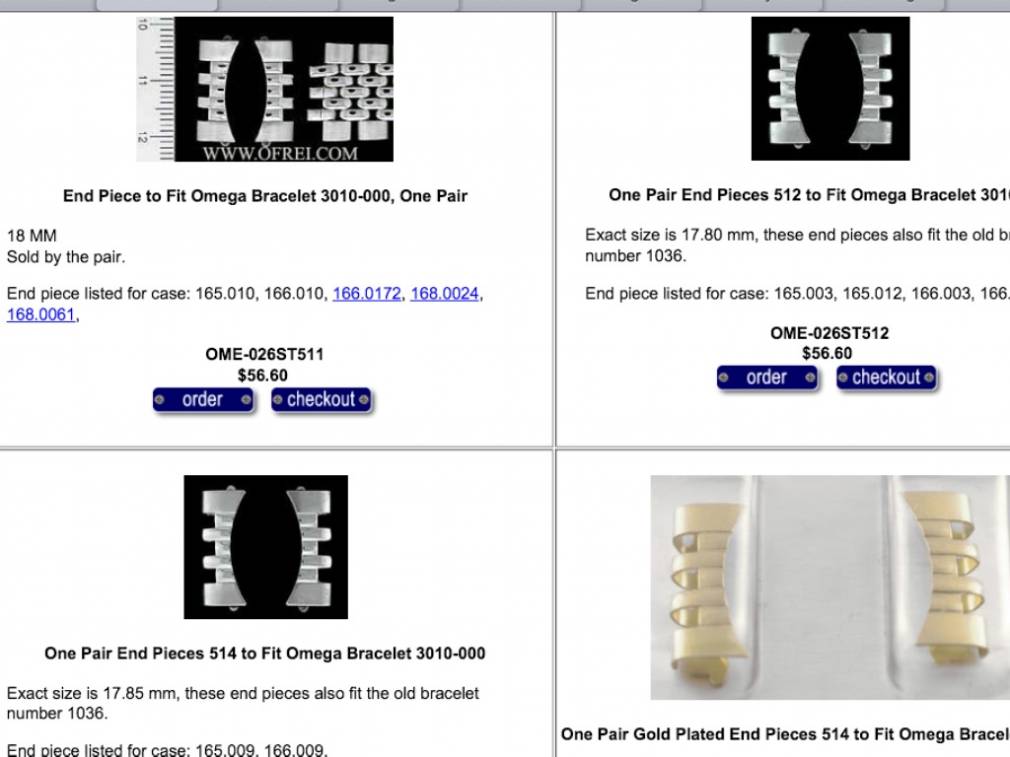Click the order button for OME-026ST511

click(203, 399)
